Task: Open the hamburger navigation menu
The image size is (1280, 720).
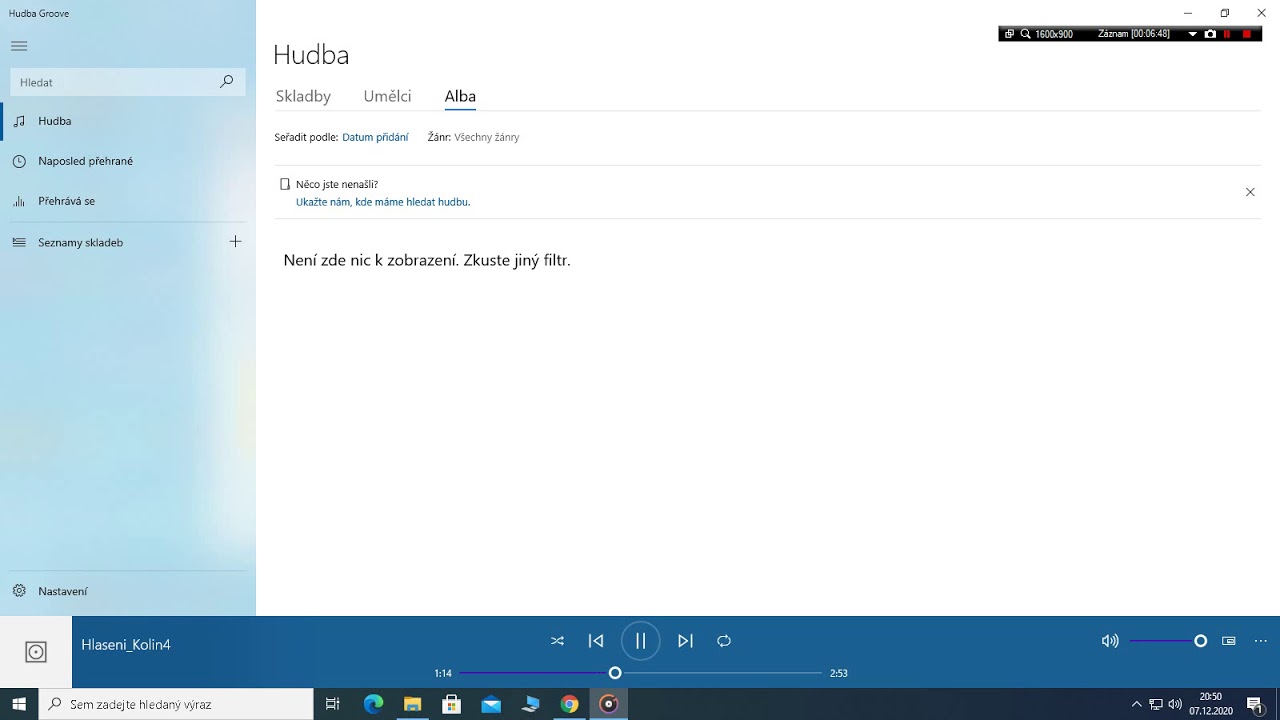Action: (x=19, y=46)
